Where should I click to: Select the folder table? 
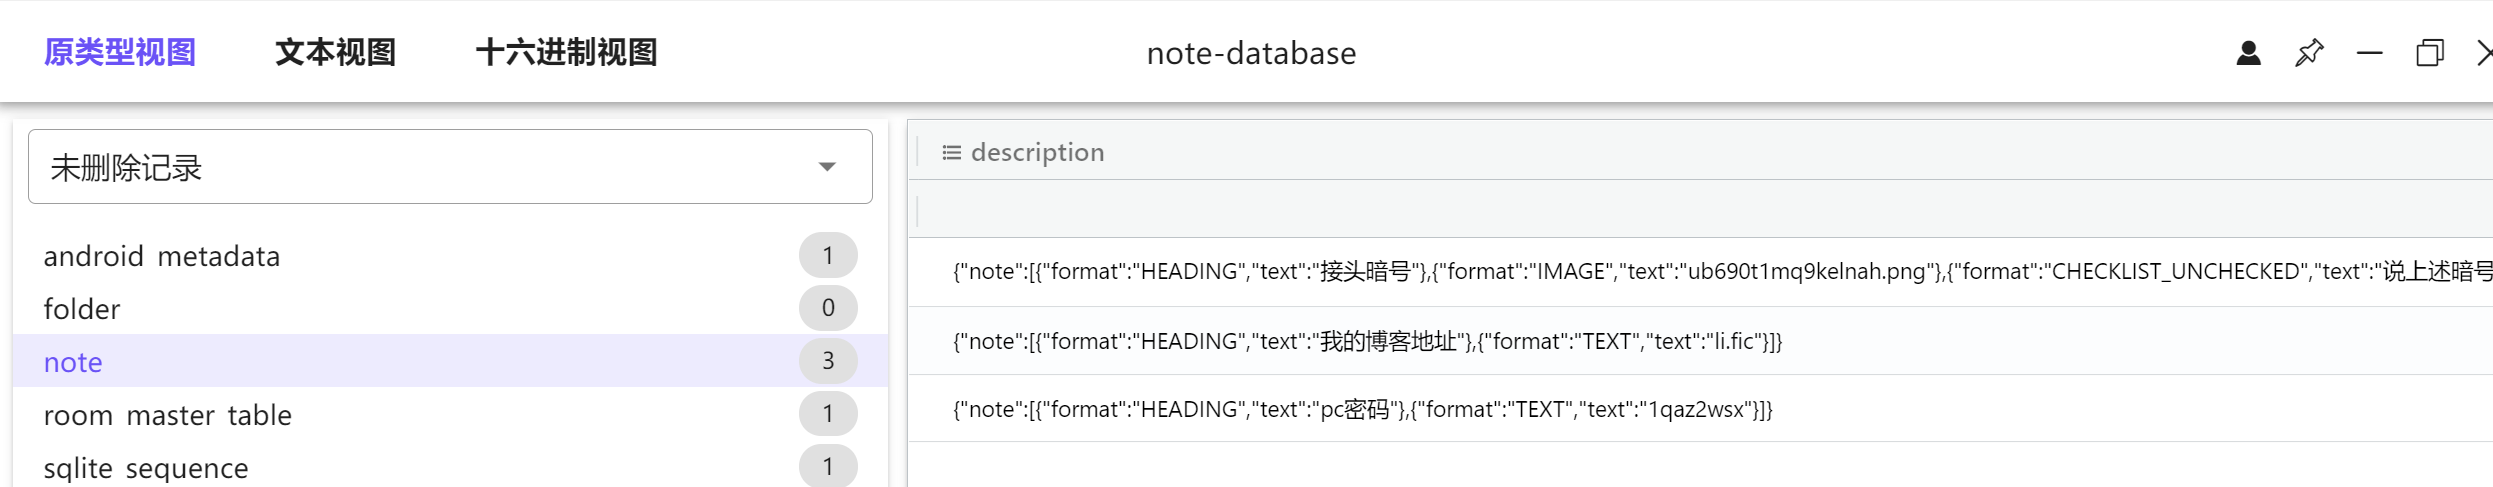click(82, 310)
